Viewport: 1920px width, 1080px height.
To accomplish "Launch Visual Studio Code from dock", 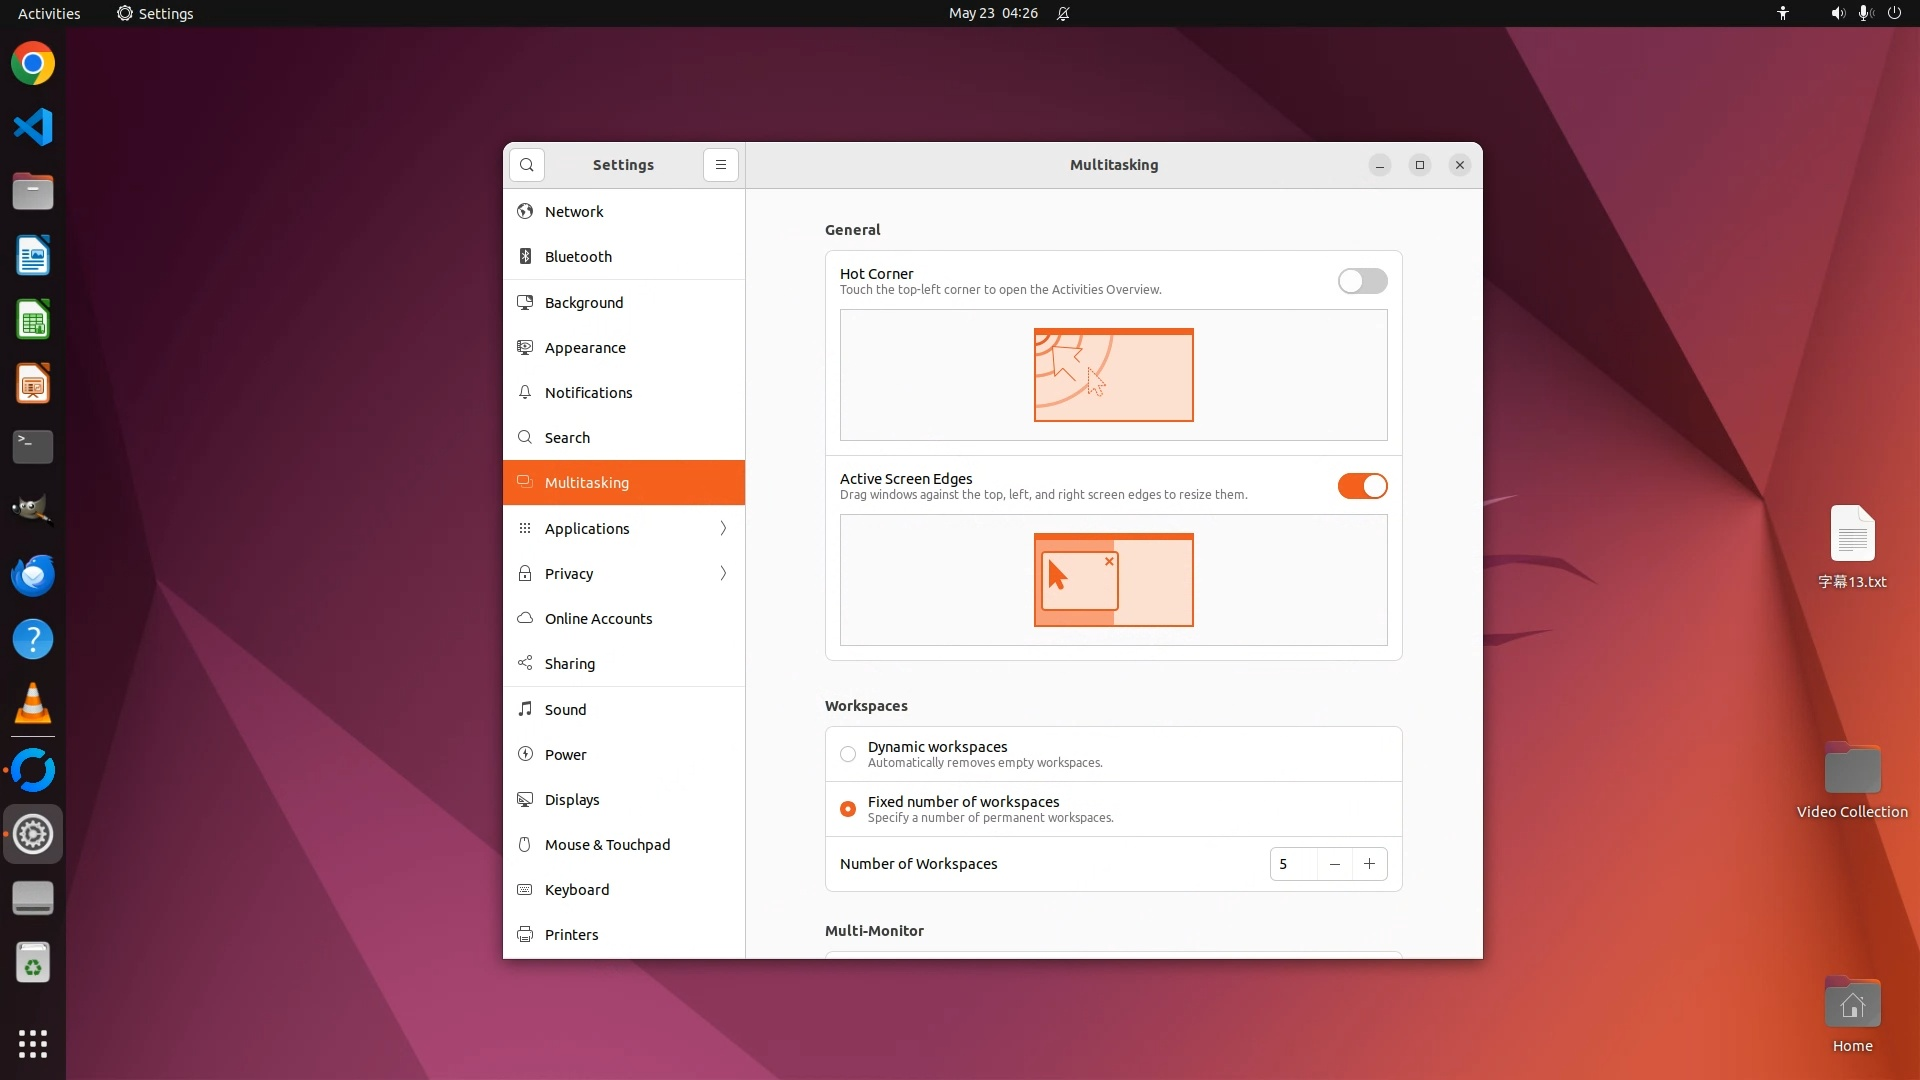I will click(33, 127).
